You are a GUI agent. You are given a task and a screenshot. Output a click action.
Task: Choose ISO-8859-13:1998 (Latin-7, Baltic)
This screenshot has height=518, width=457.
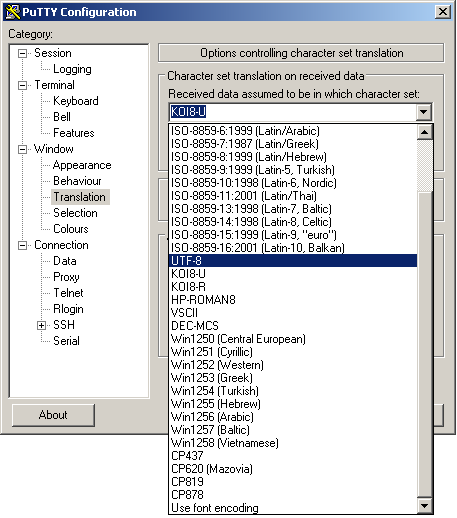[293, 209]
